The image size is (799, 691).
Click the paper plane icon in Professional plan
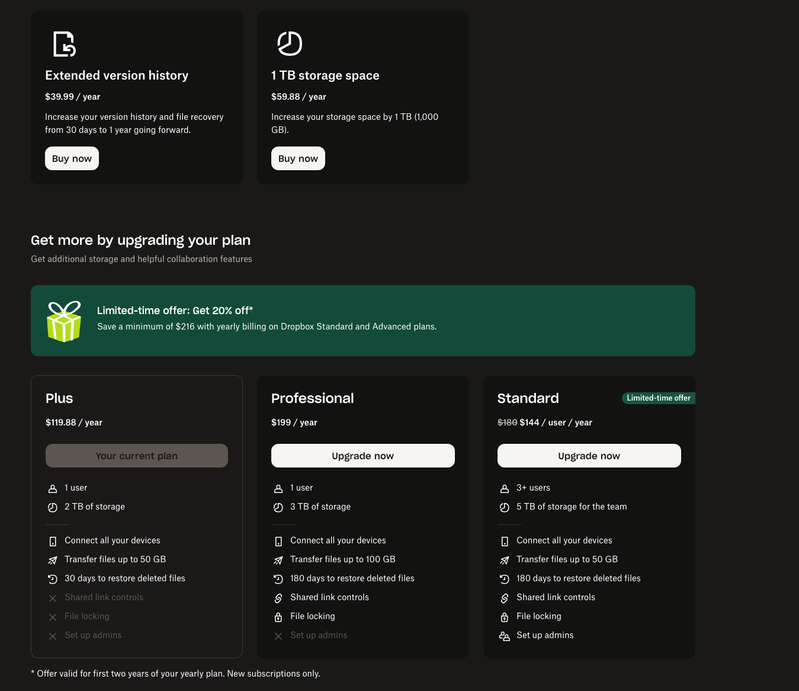[279, 560]
